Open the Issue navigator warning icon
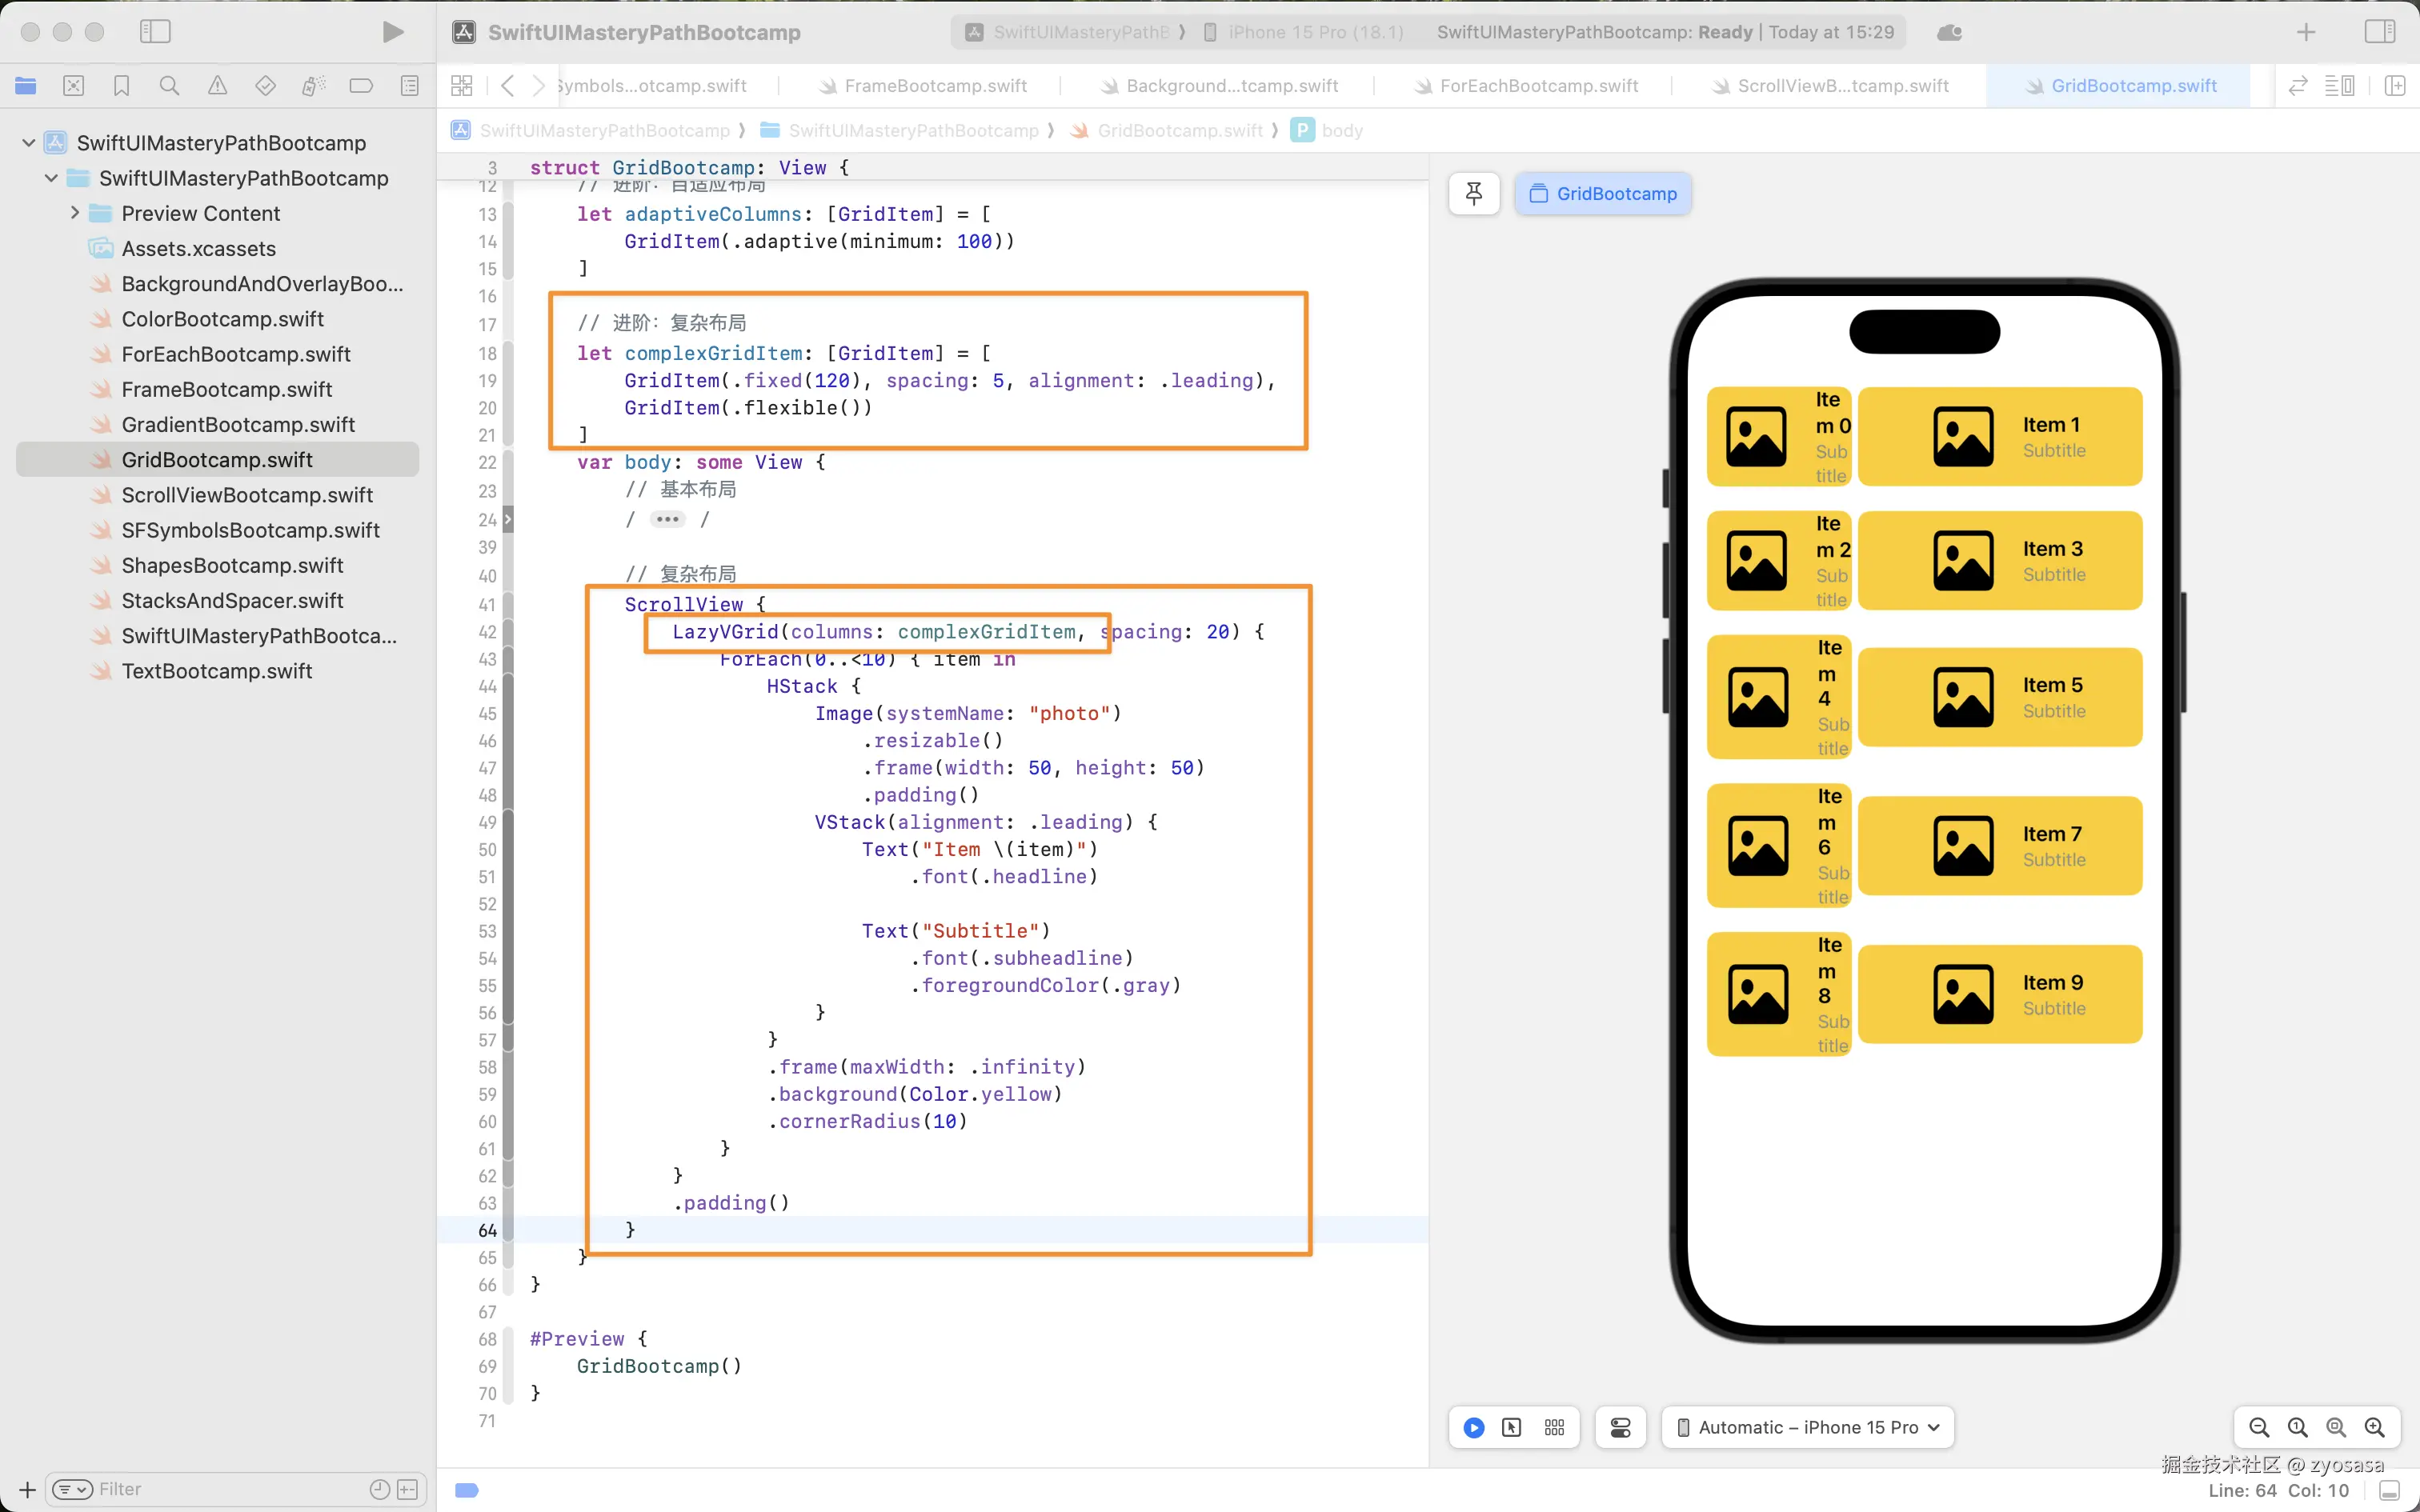2420x1512 pixels. coord(217,86)
